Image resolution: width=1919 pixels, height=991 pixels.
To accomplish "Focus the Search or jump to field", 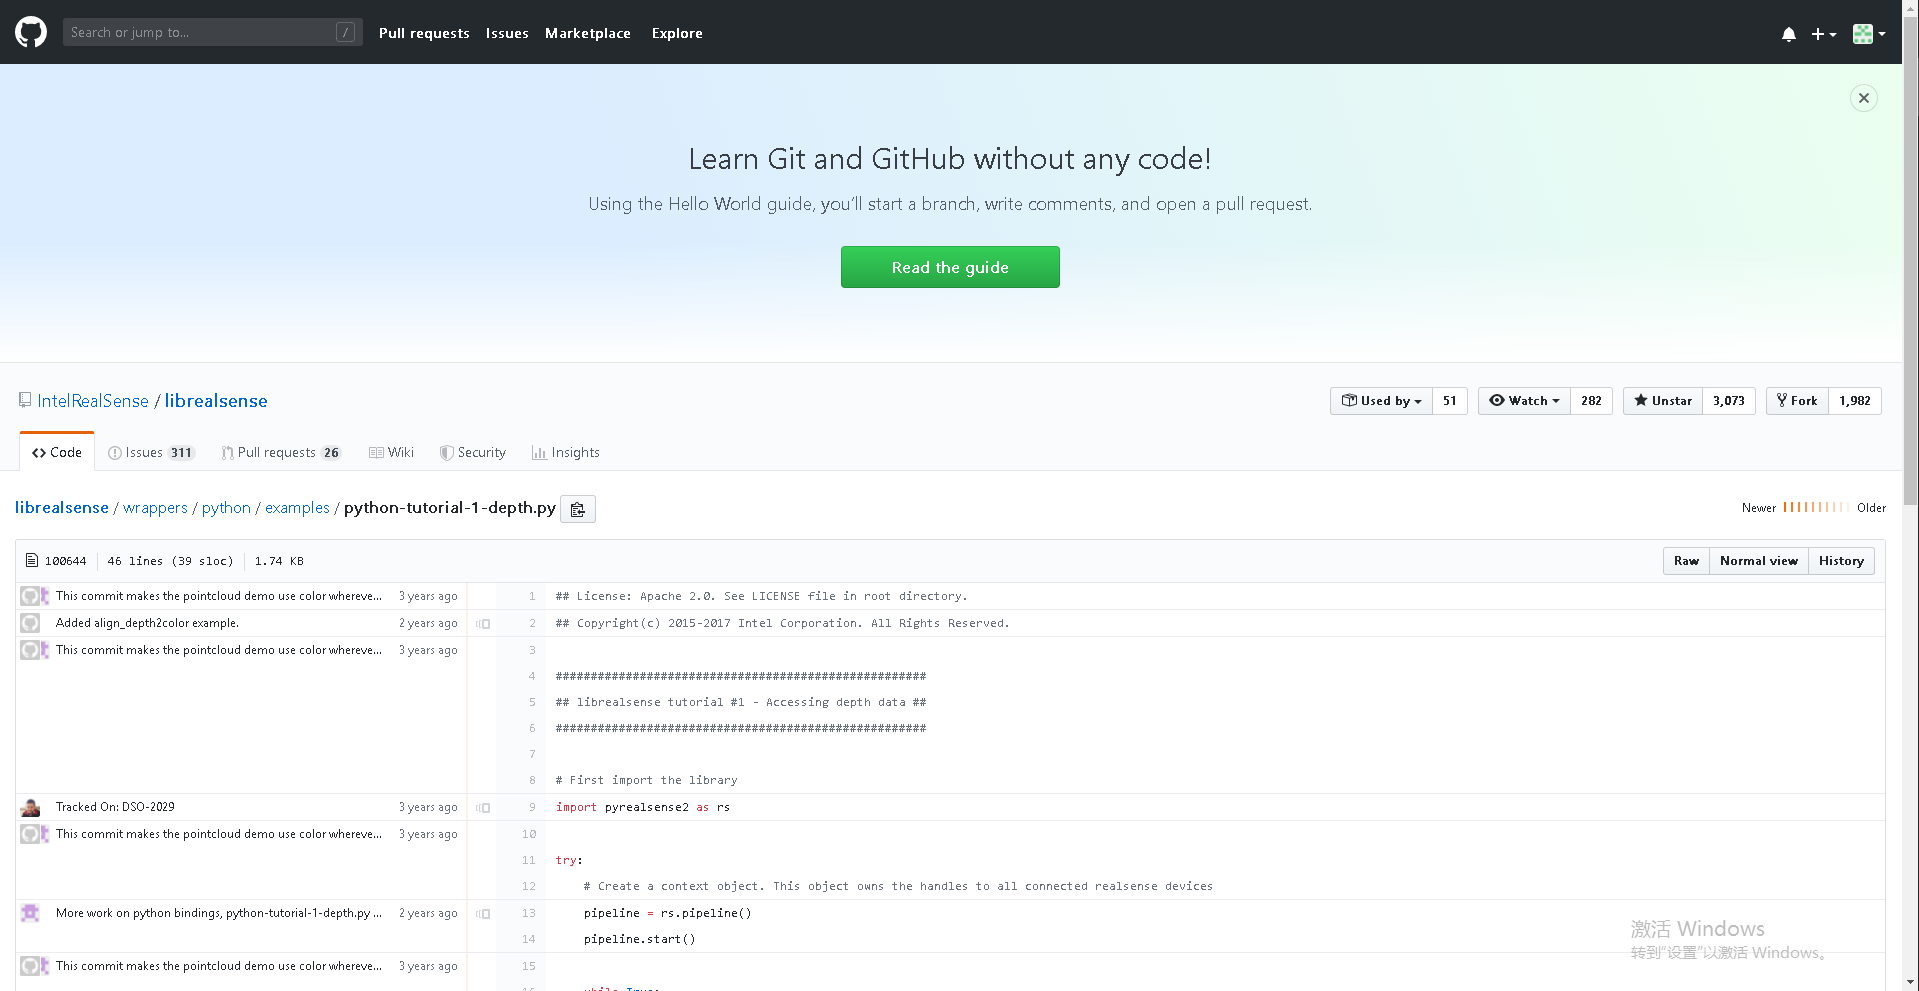I will pos(212,32).
